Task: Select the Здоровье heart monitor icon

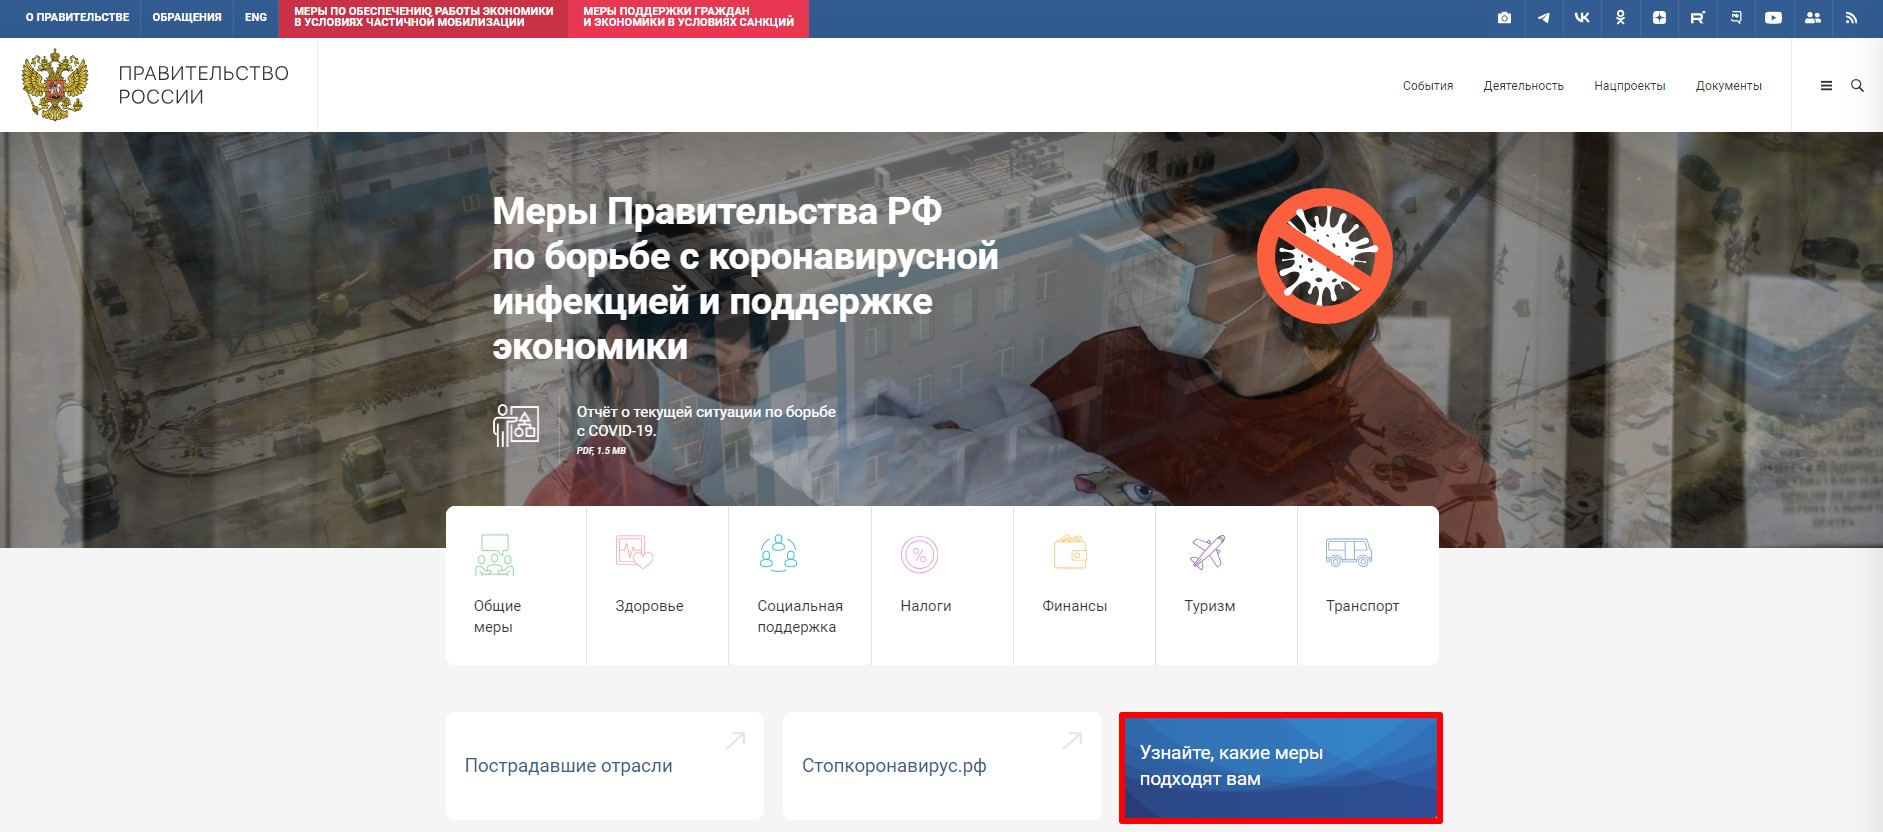Action: click(x=634, y=552)
